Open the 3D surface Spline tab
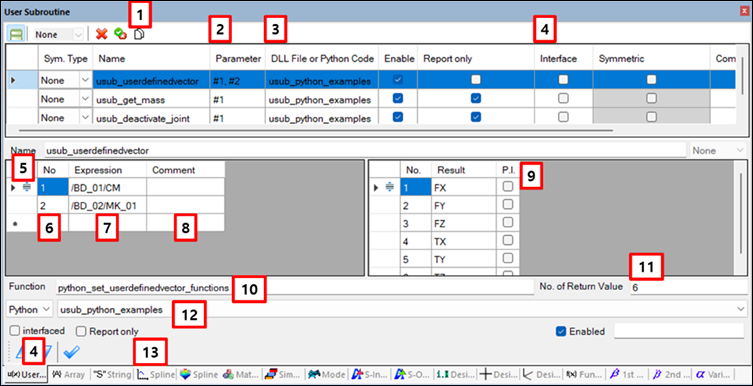This screenshot has width=753, height=386. coord(199,374)
